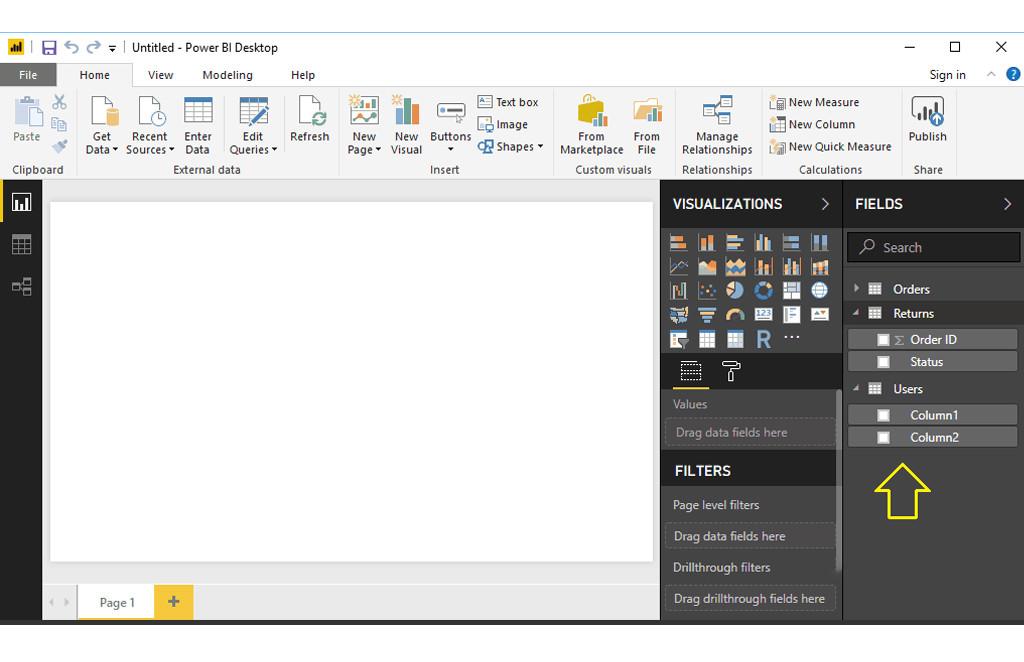Select the donut chart visual
Viewport: 1024px width, 662px height.
(x=763, y=291)
